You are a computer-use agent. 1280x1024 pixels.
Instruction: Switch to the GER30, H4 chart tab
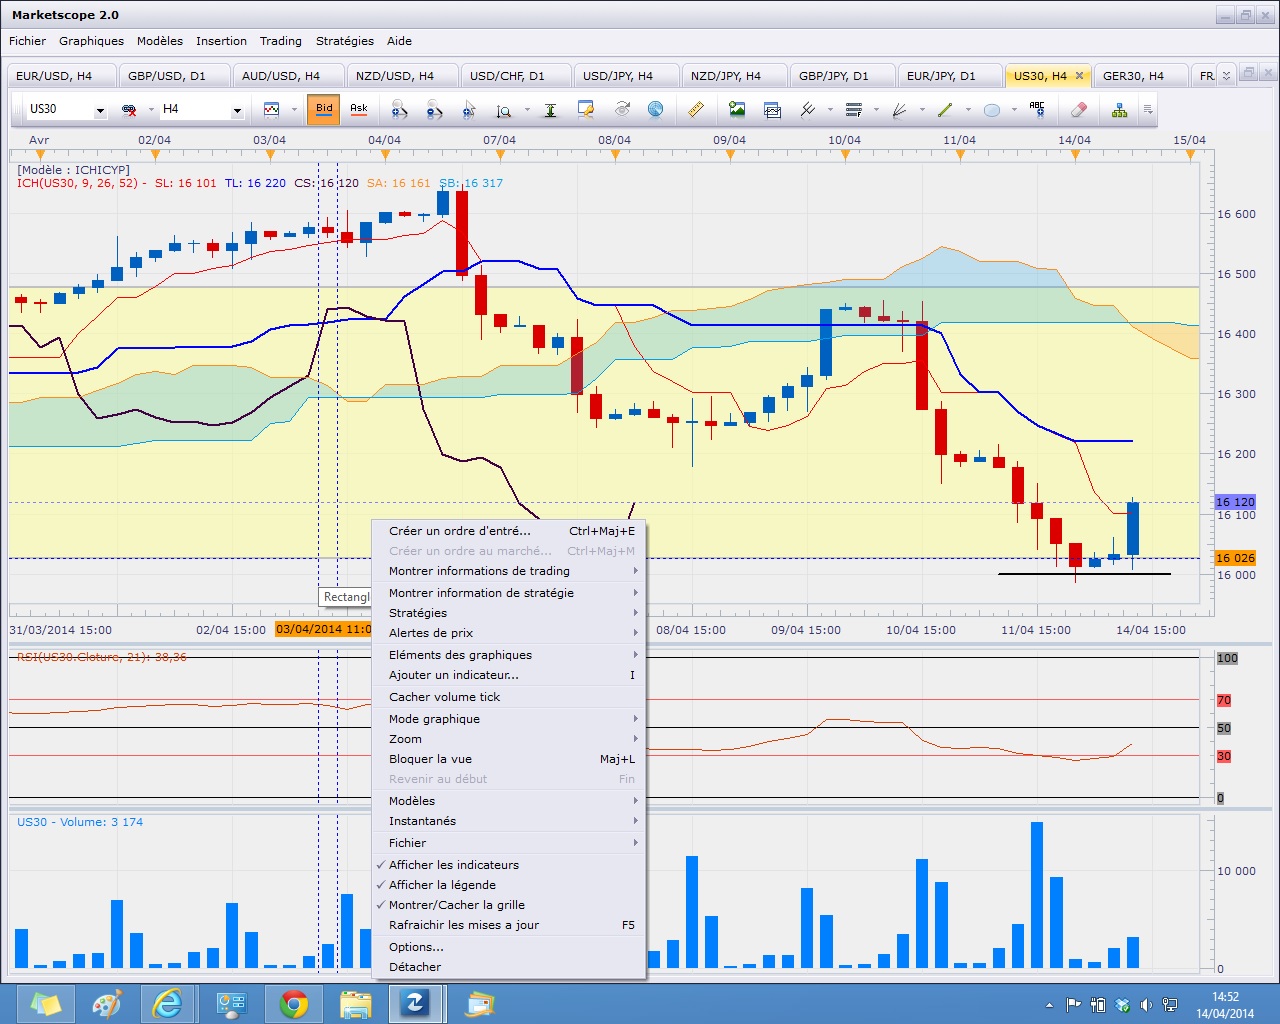coord(1133,76)
